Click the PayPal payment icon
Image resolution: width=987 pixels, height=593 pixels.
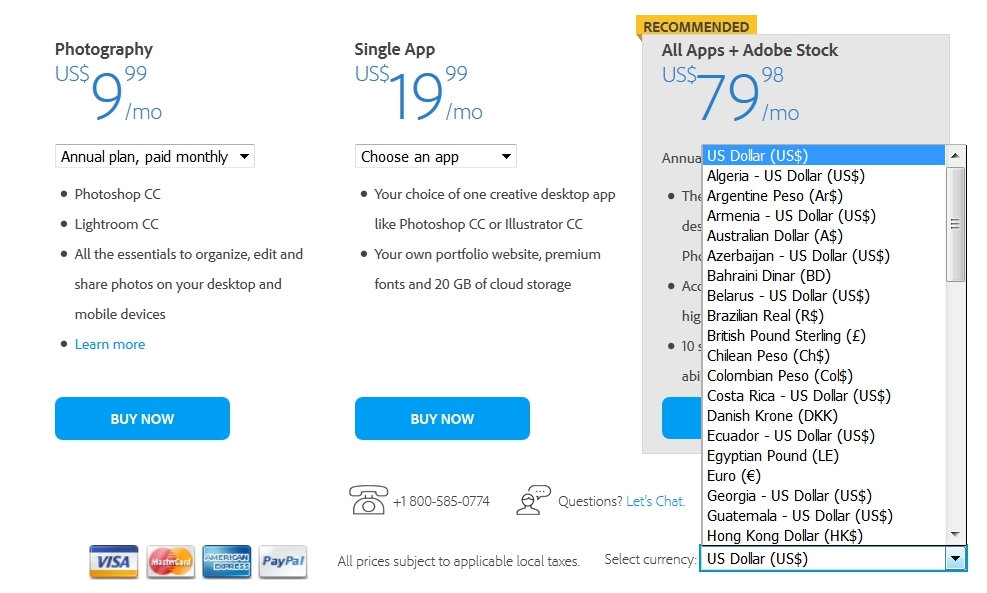283,562
